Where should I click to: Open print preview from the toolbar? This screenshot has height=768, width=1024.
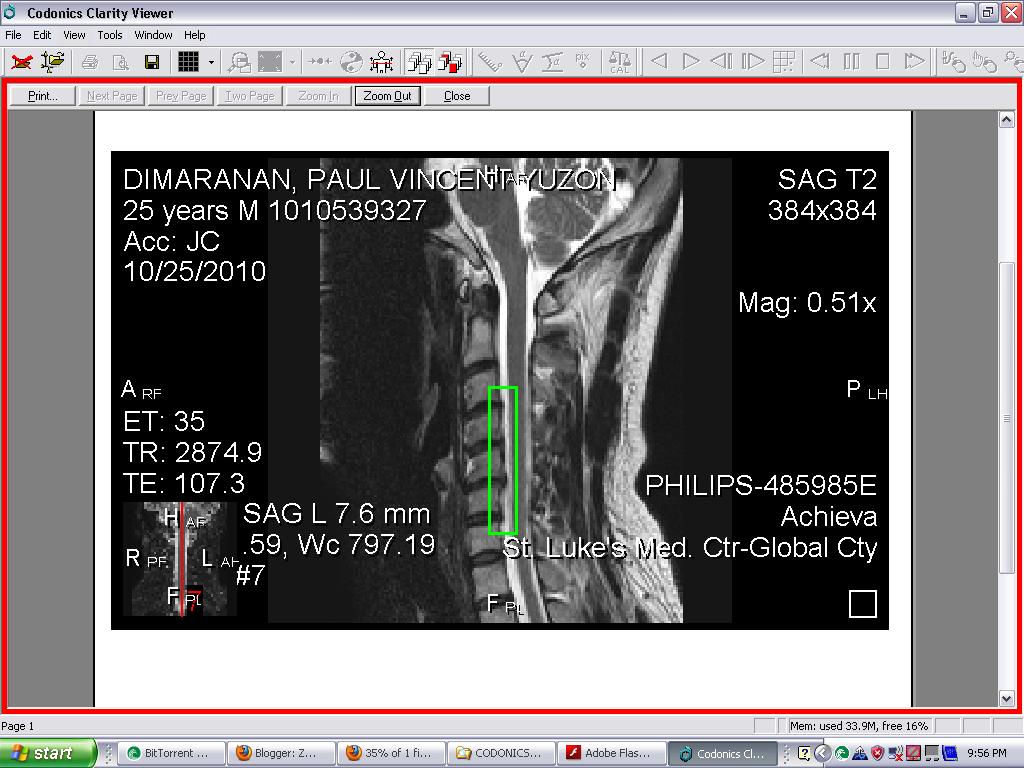[x=120, y=61]
